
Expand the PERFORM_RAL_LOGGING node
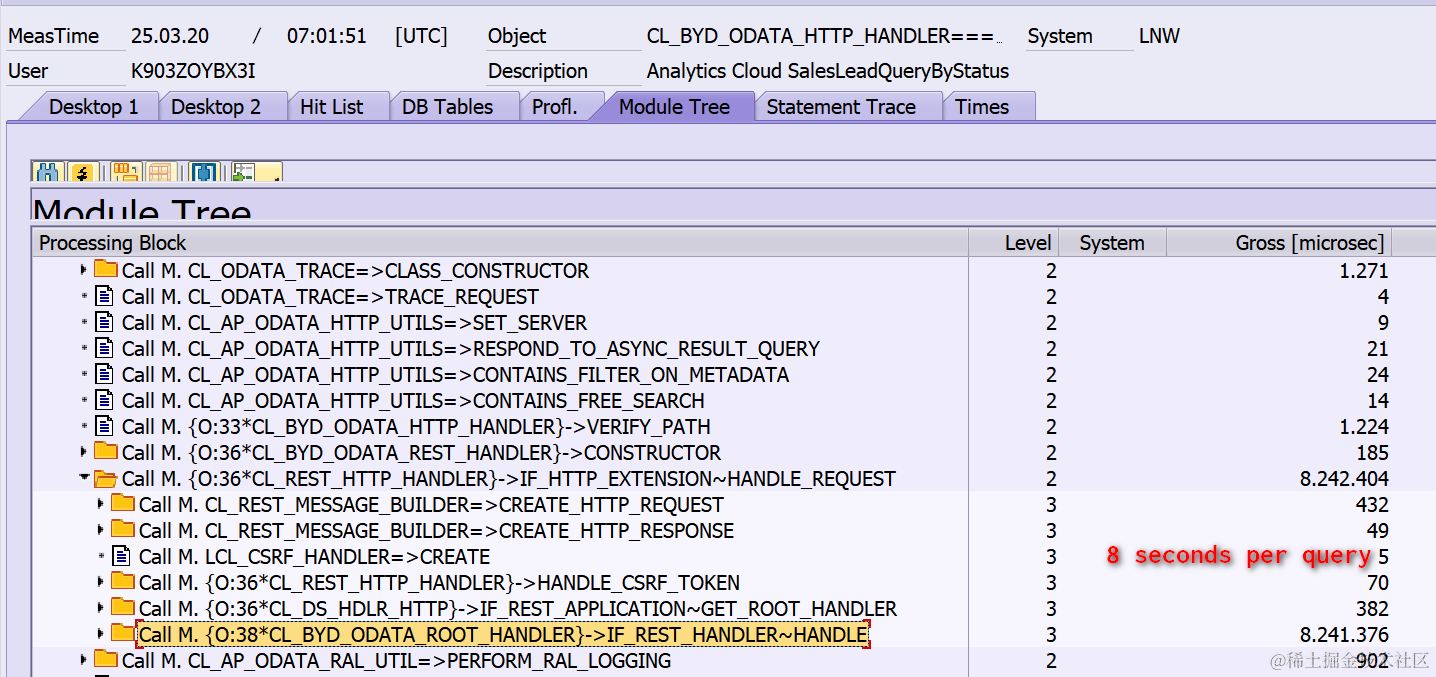pos(84,660)
